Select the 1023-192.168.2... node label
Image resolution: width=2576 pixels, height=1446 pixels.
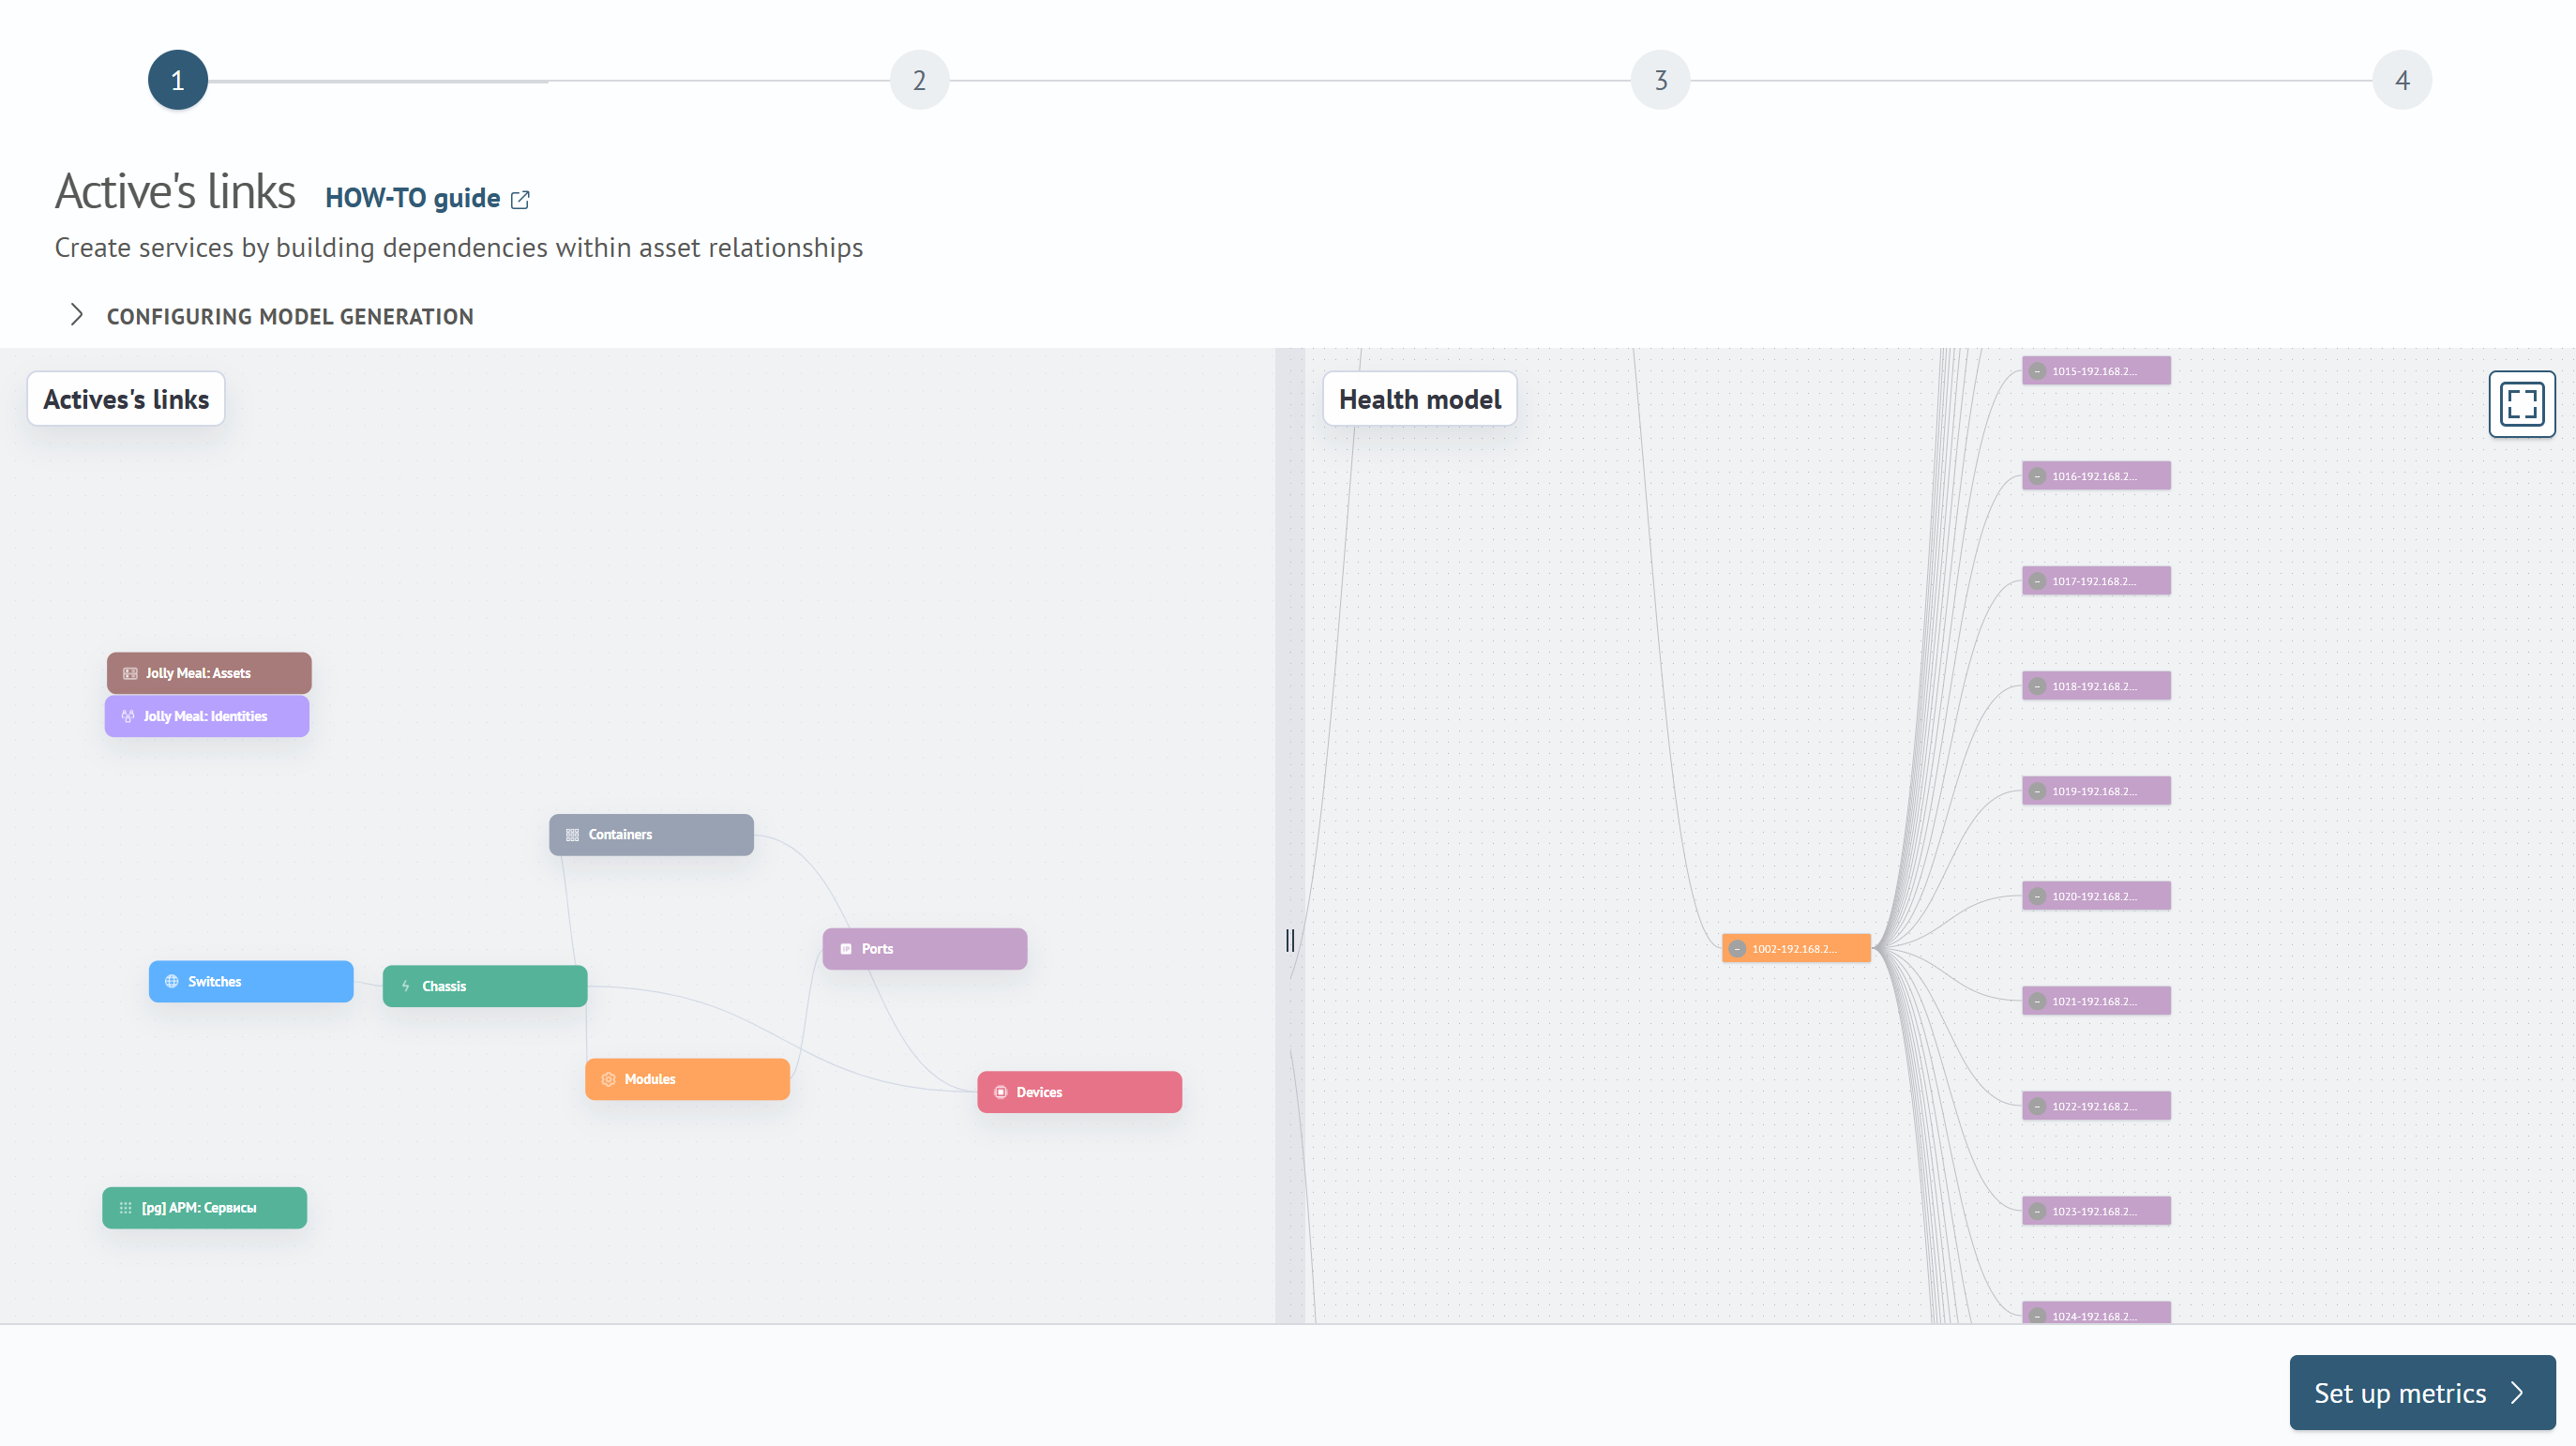tap(2094, 1211)
